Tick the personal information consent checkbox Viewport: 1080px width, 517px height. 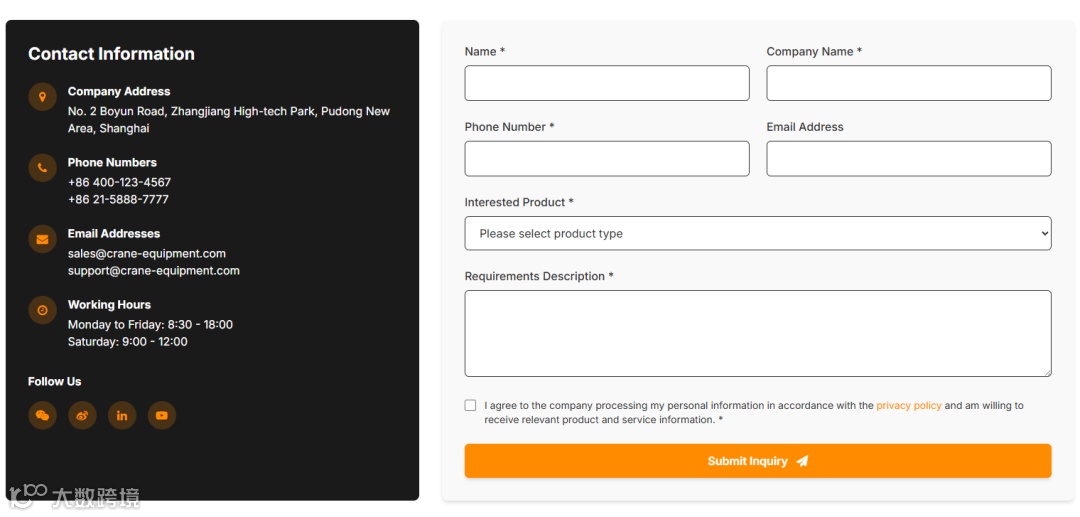(471, 406)
